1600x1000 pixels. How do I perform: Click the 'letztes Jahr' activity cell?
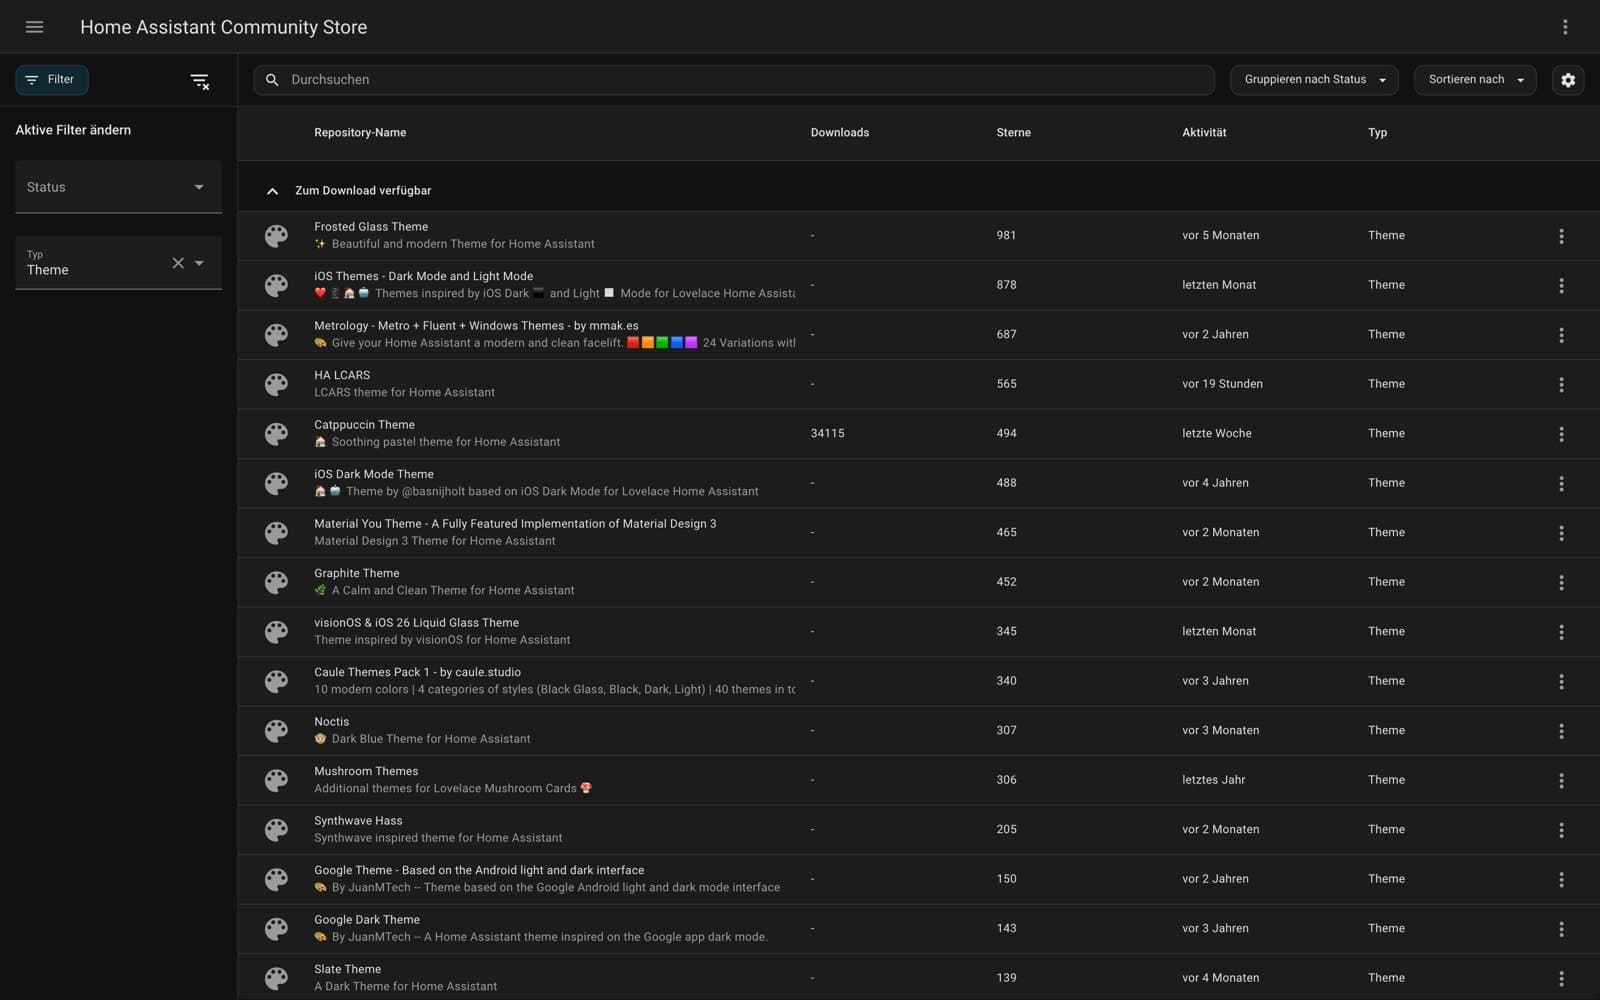1213,780
